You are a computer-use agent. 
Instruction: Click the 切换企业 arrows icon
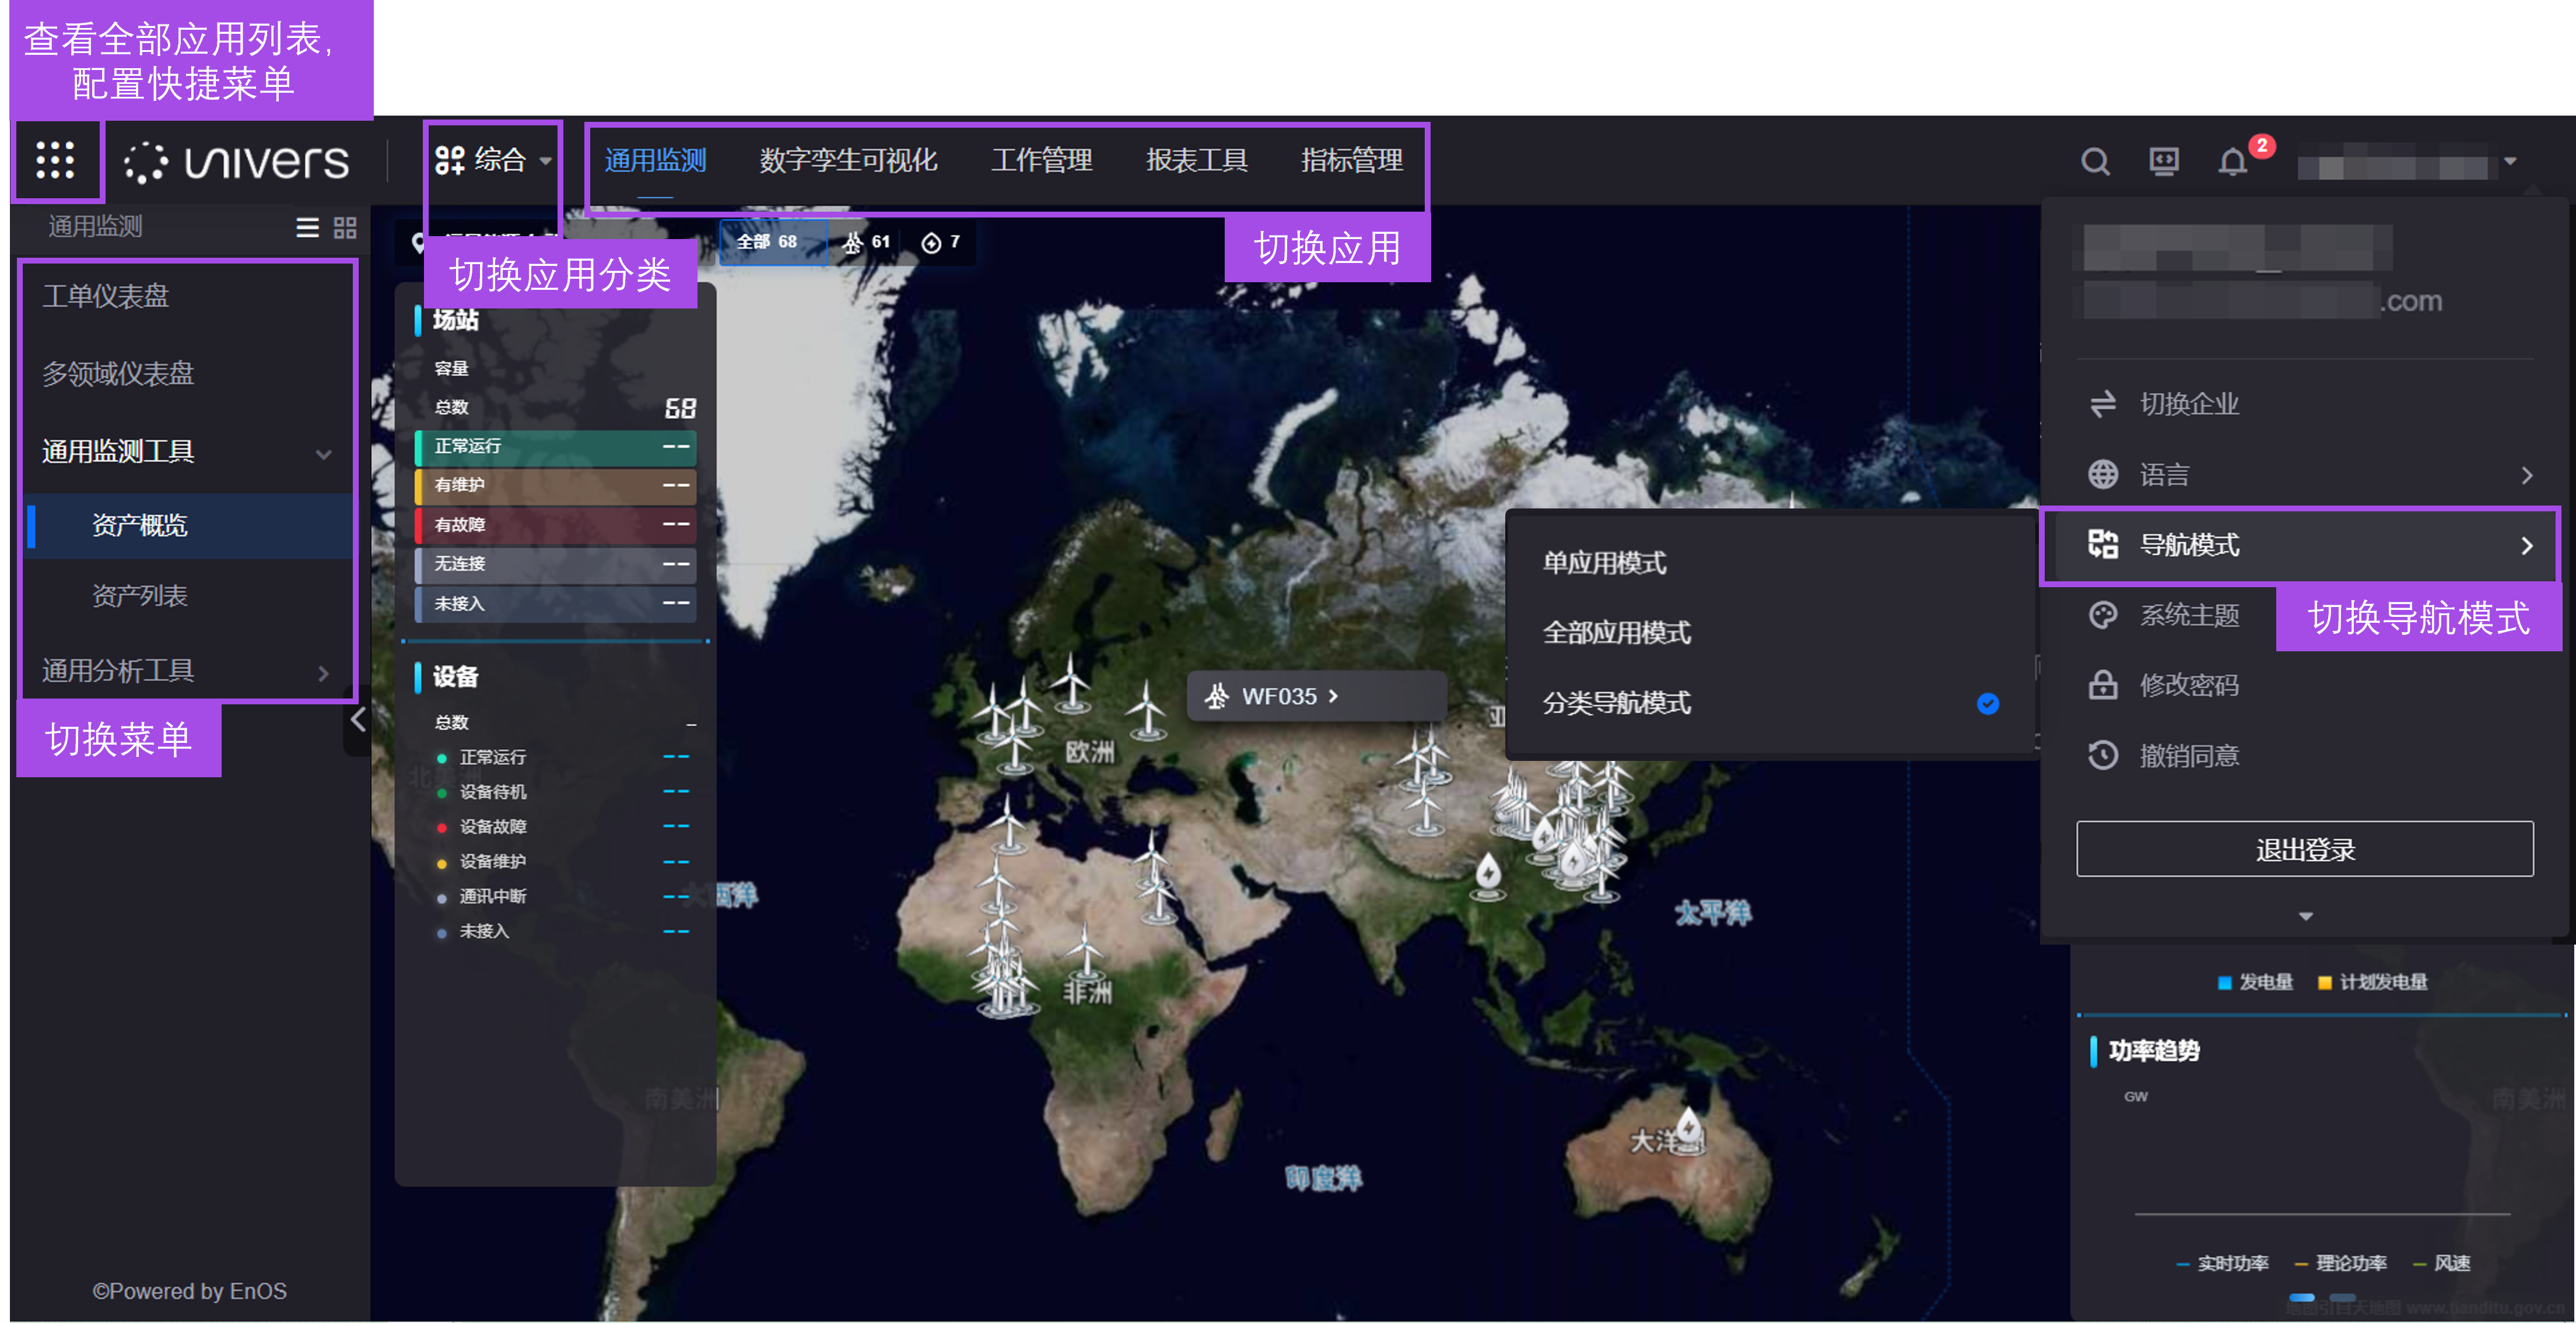pos(2103,404)
